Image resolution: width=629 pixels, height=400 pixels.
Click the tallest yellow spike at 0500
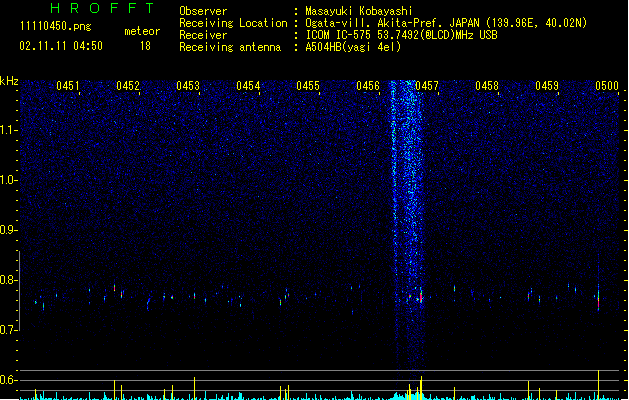[x=599, y=384]
